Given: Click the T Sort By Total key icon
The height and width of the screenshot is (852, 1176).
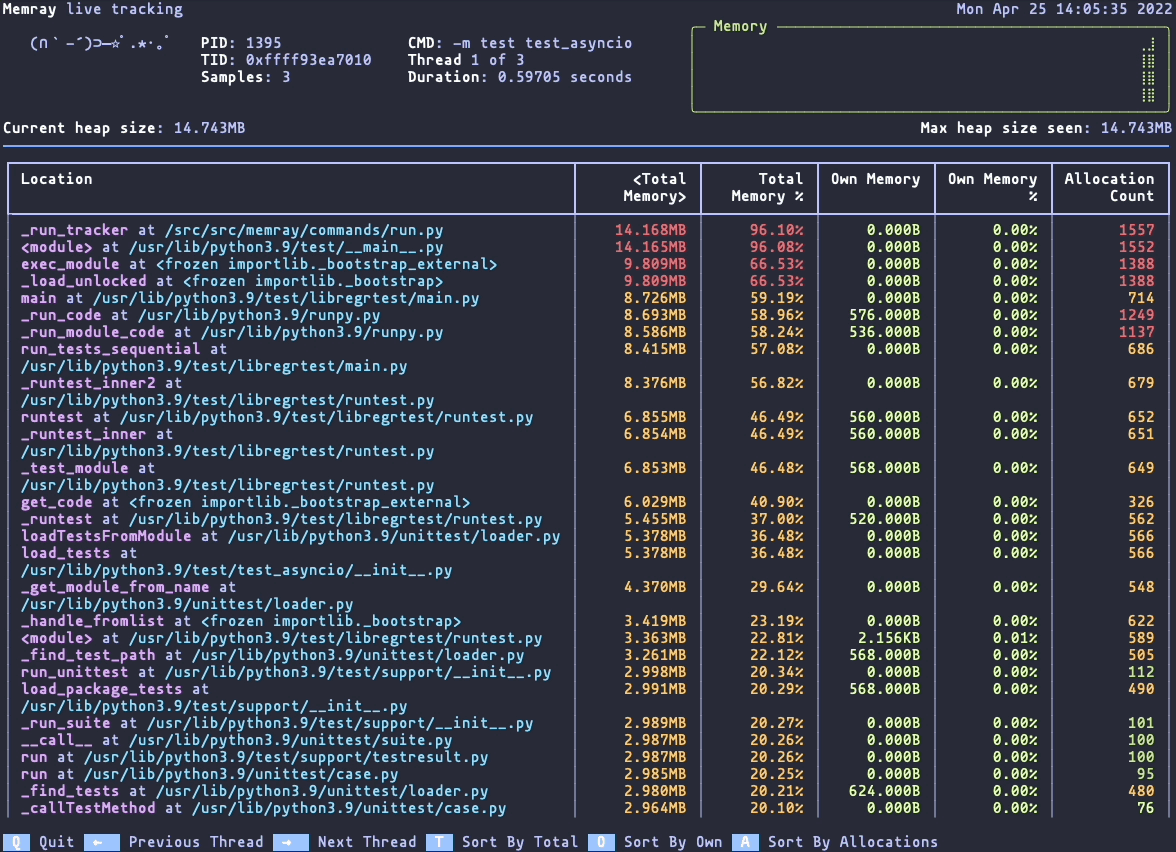Looking at the screenshot, I should (440, 842).
